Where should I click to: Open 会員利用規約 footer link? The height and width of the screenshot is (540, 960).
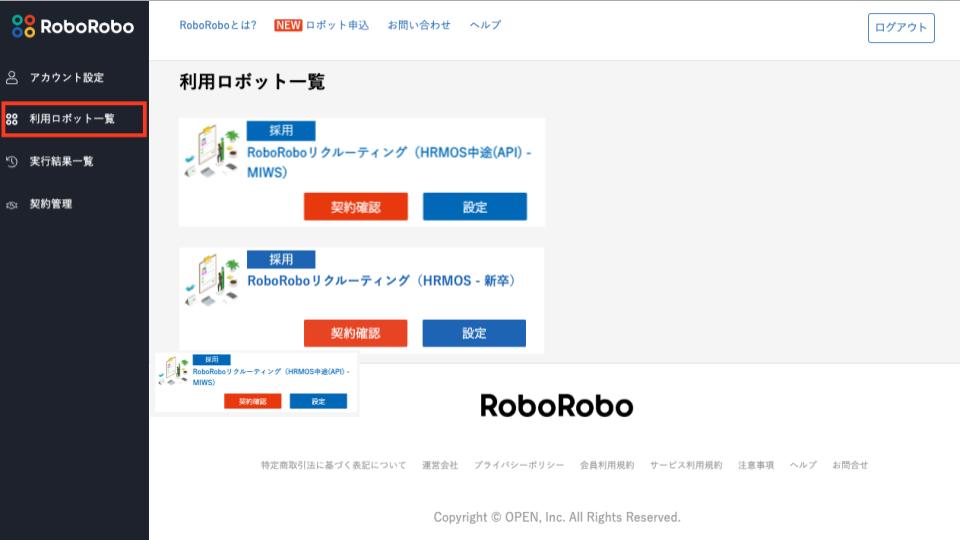click(607, 465)
